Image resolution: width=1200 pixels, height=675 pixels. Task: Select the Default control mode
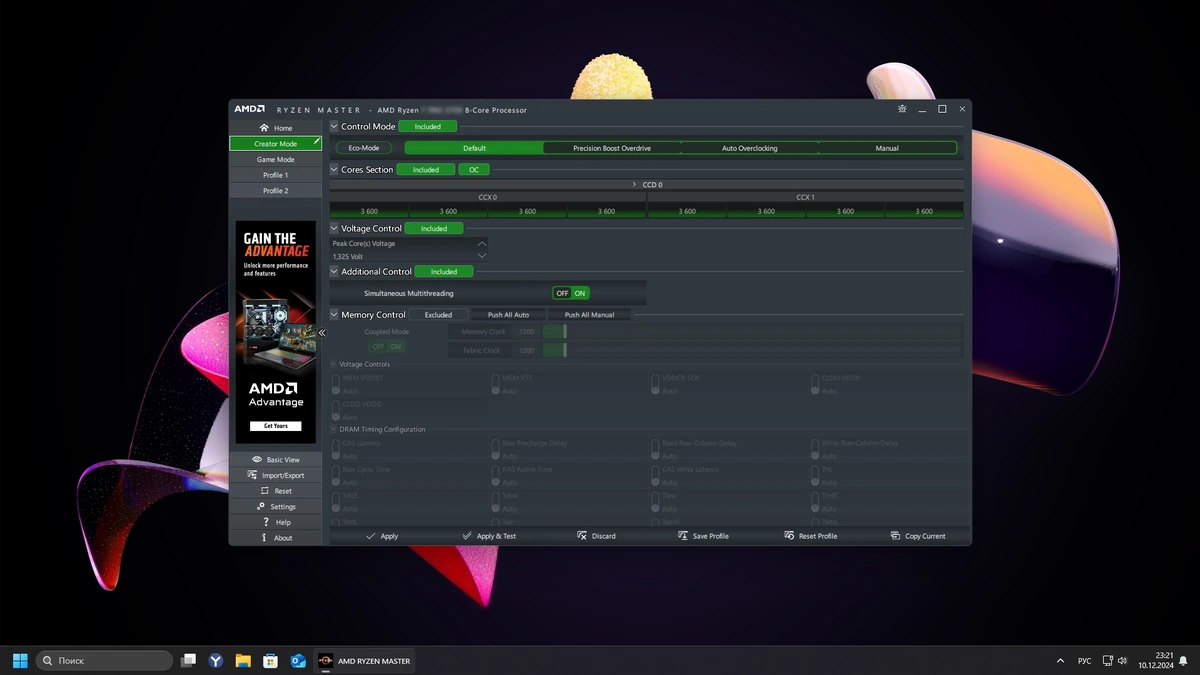click(474, 148)
